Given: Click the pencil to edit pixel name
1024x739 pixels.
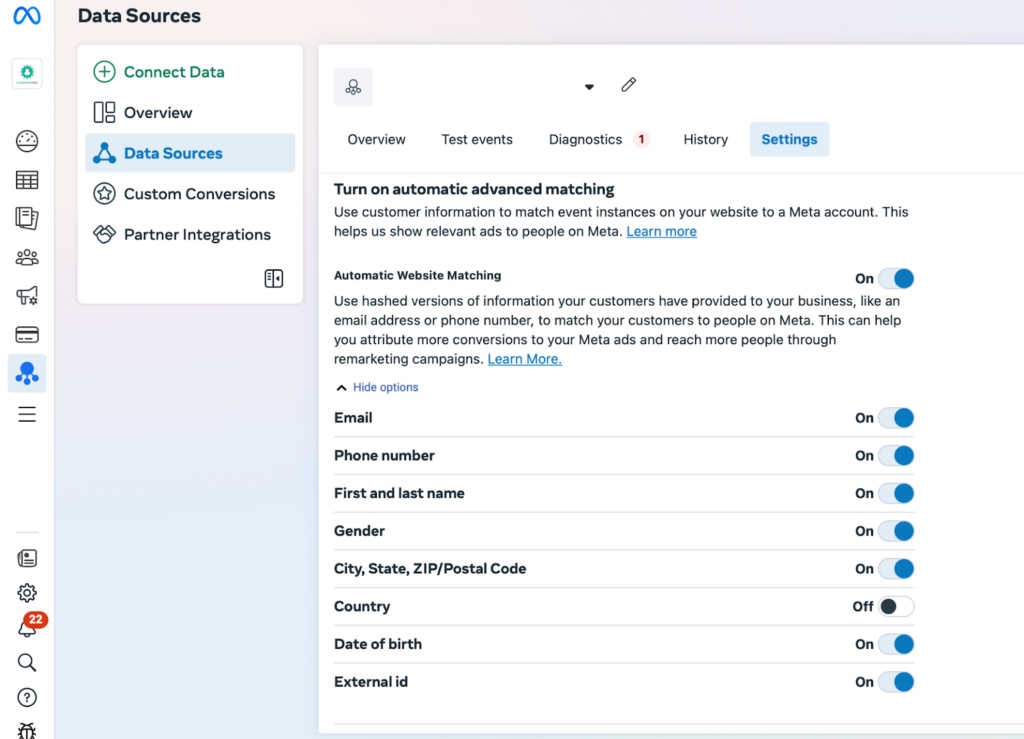Looking at the screenshot, I should click(628, 86).
